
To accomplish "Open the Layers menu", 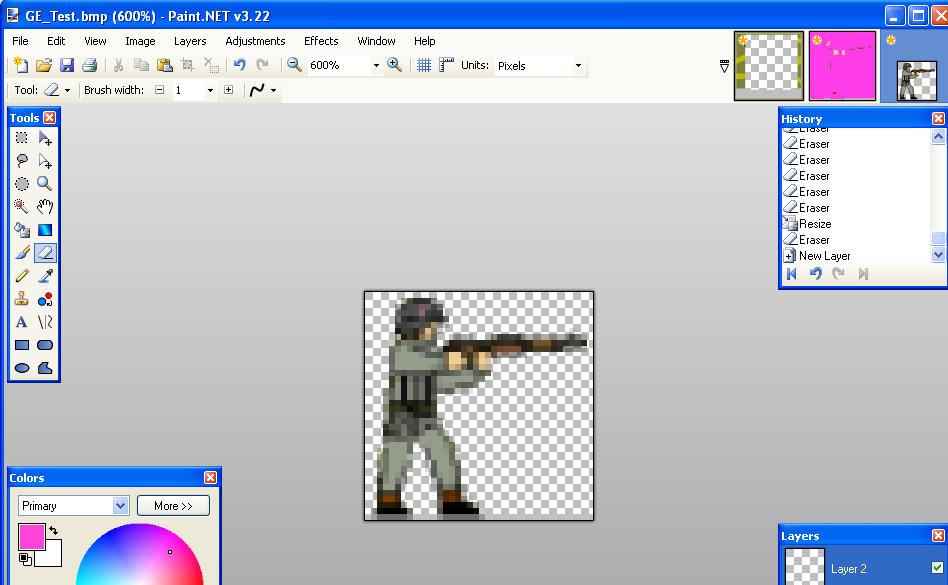I will (190, 41).
